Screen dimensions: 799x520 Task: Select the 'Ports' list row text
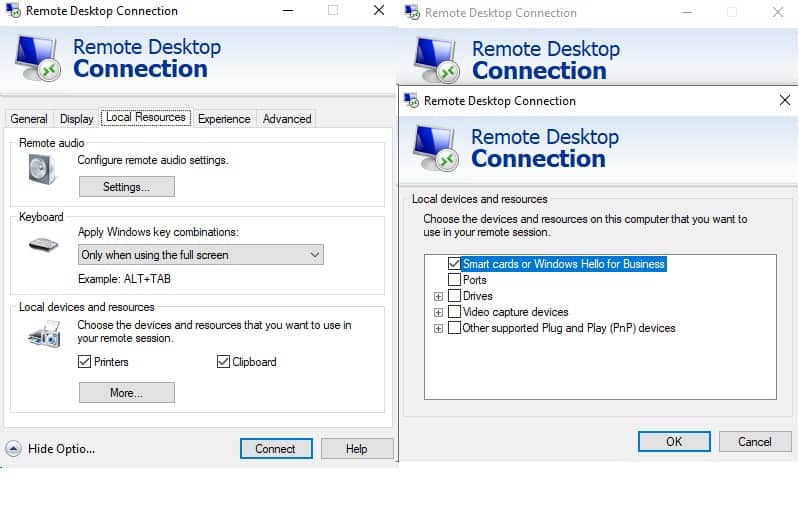pos(474,280)
